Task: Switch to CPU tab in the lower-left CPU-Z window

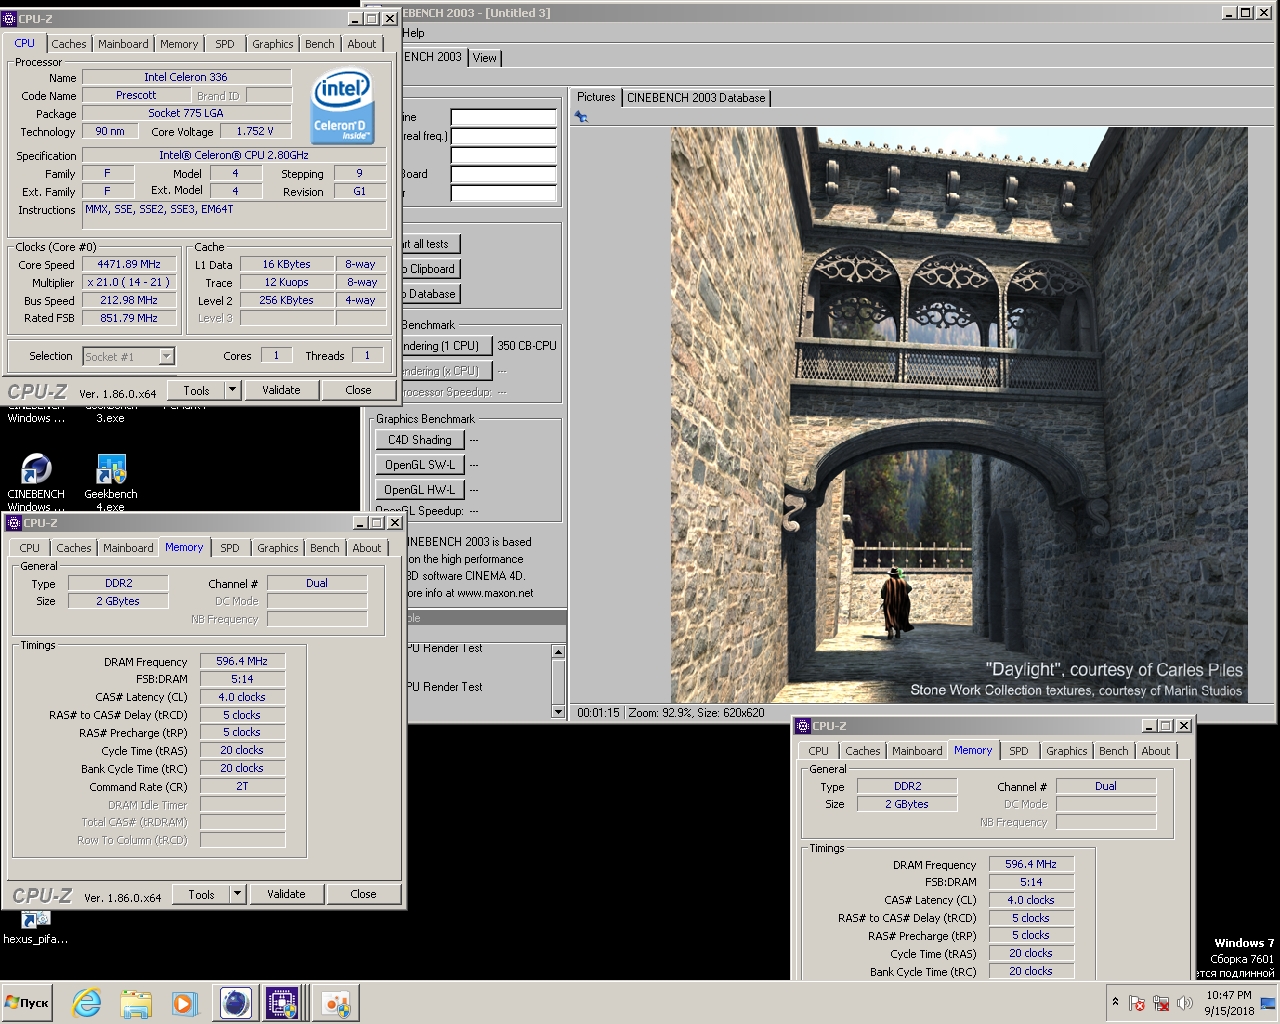Action: coord(30,548)
